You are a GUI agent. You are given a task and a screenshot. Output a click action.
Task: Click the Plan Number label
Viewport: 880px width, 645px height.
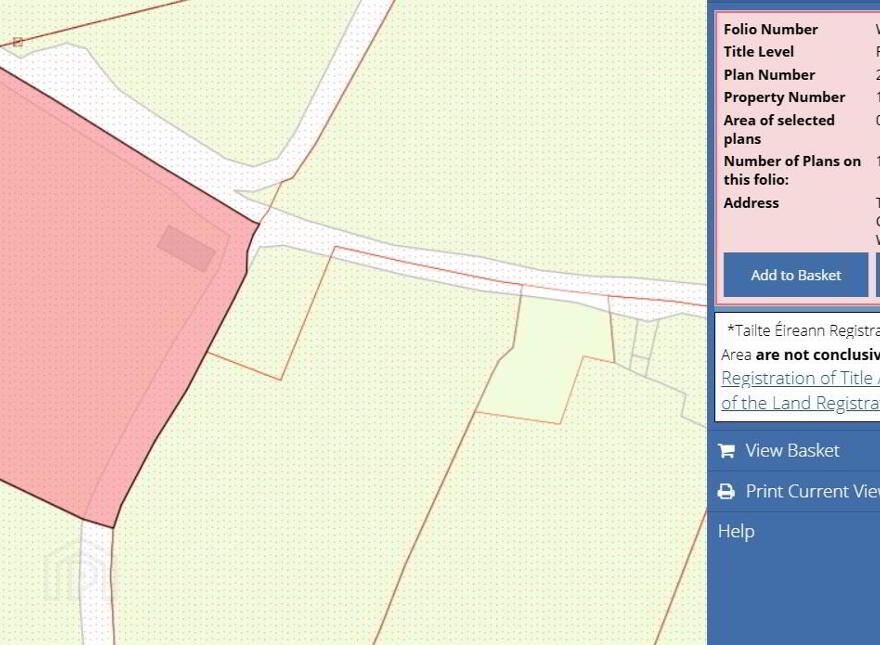(x=769, y=75)
